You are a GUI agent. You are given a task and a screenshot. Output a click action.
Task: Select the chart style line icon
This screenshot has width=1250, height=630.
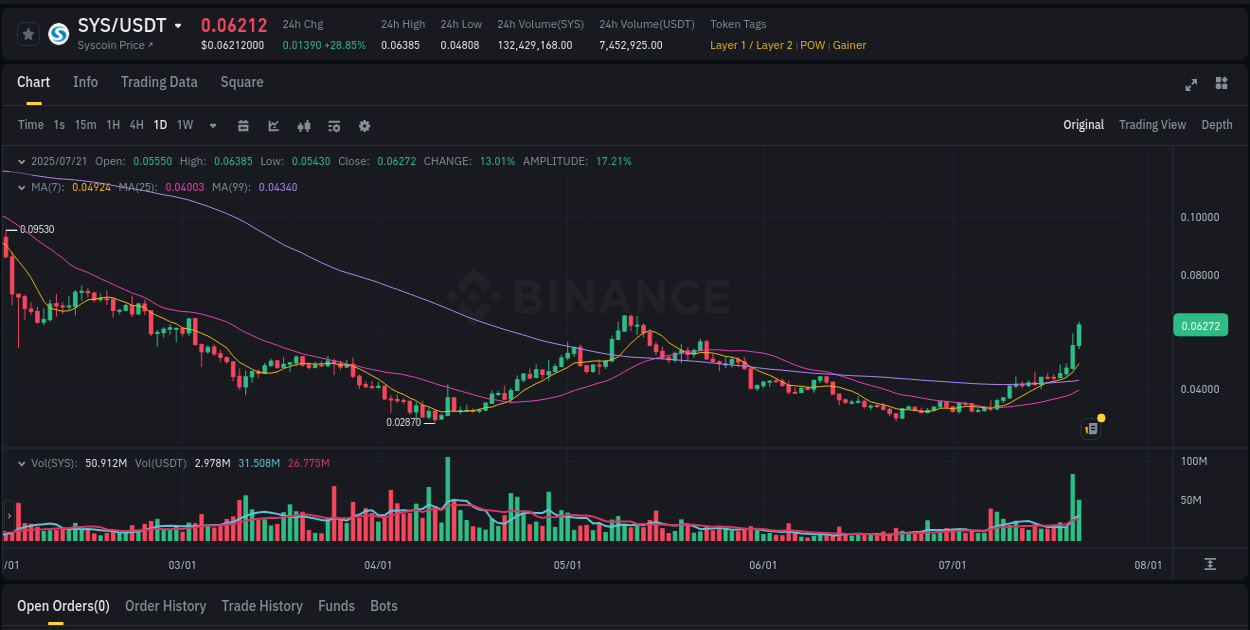(x=272, y=126)
